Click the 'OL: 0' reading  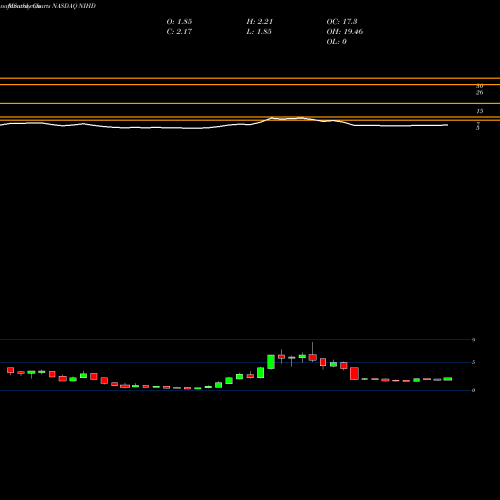[x=337, y=42]
